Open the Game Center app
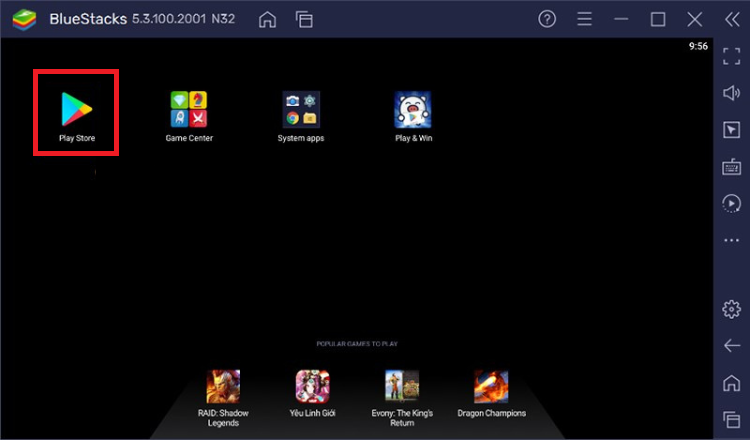The image size is (750, 440). (189, 110)
